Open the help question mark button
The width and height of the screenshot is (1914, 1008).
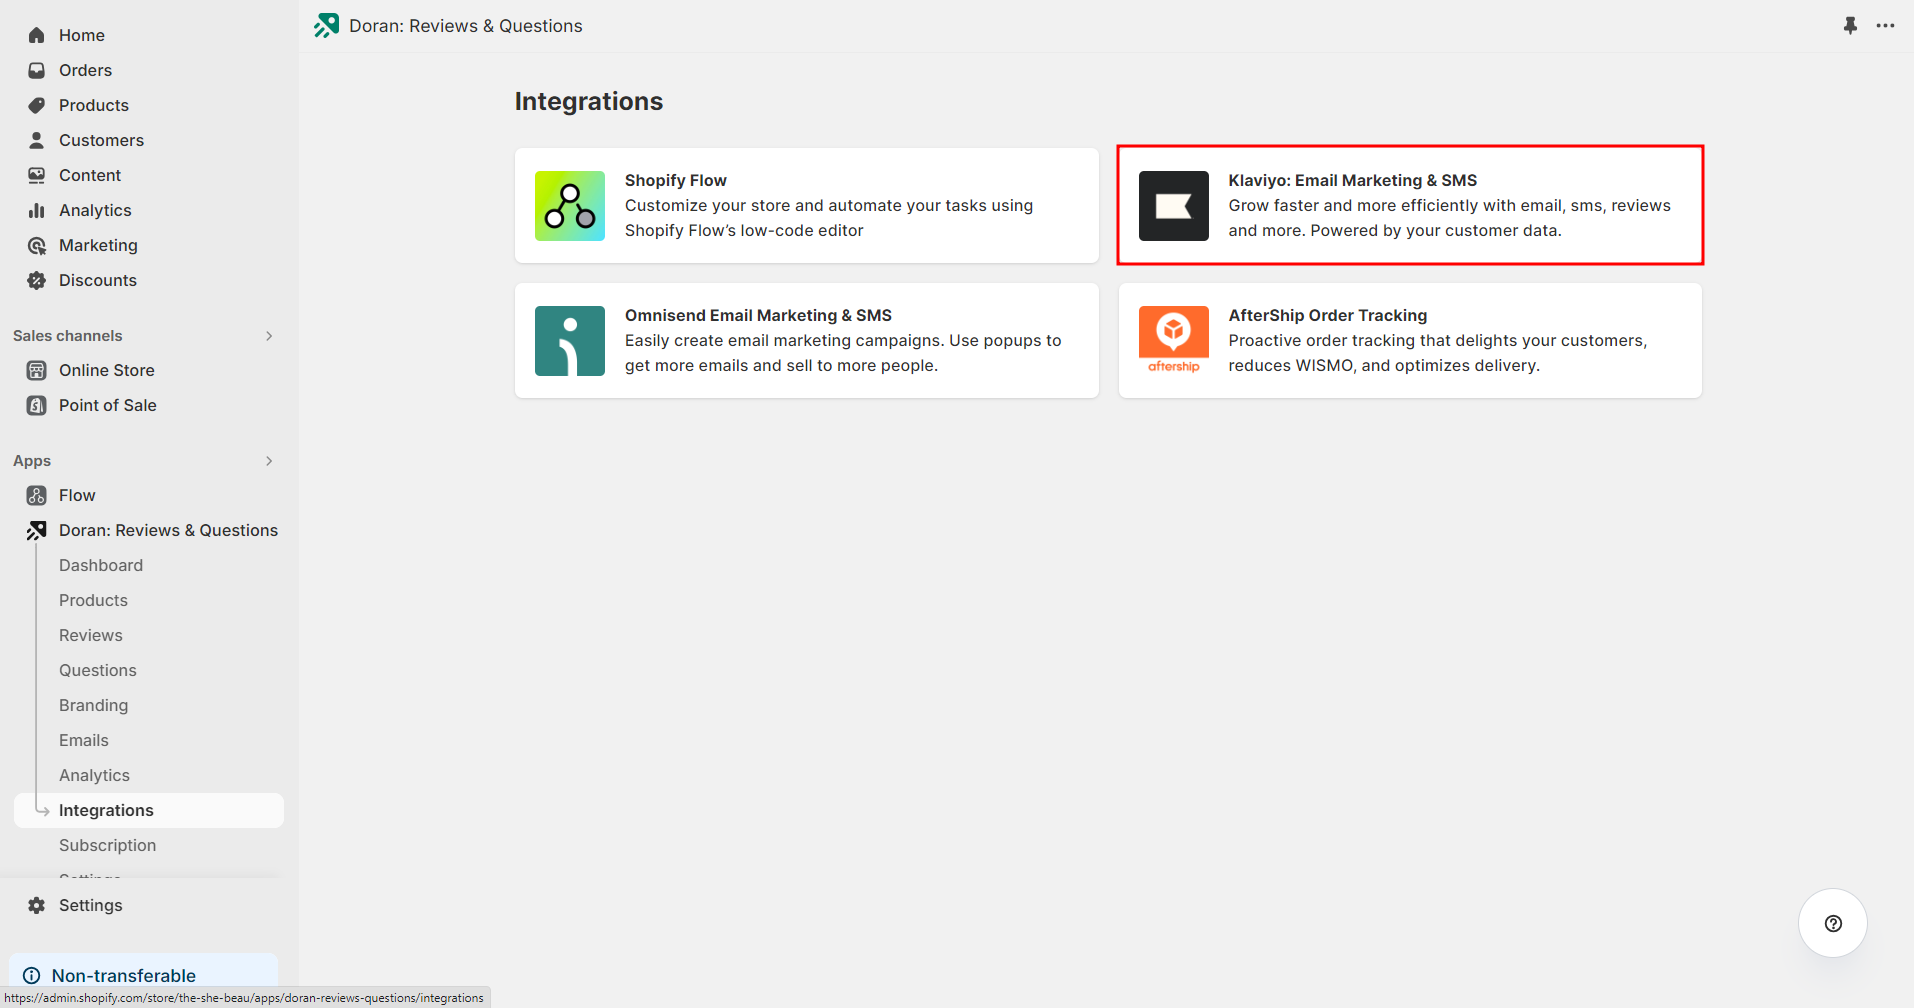(x=1833, y=923)
